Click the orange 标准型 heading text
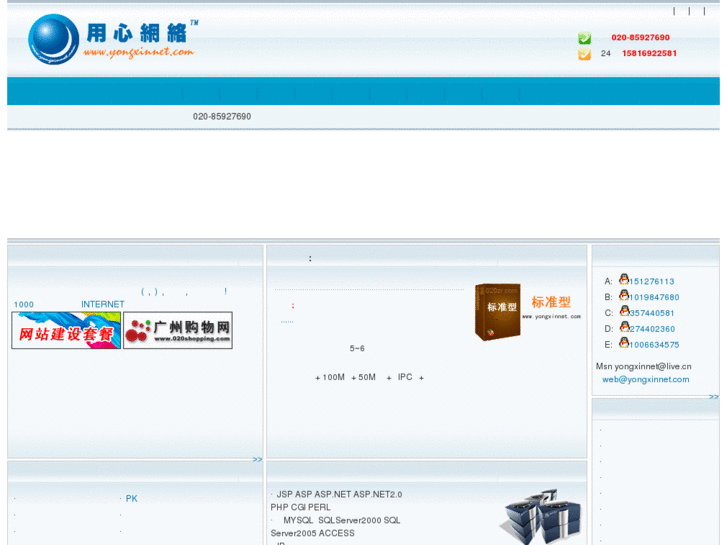The image size is (727, 545). point(551,302)
